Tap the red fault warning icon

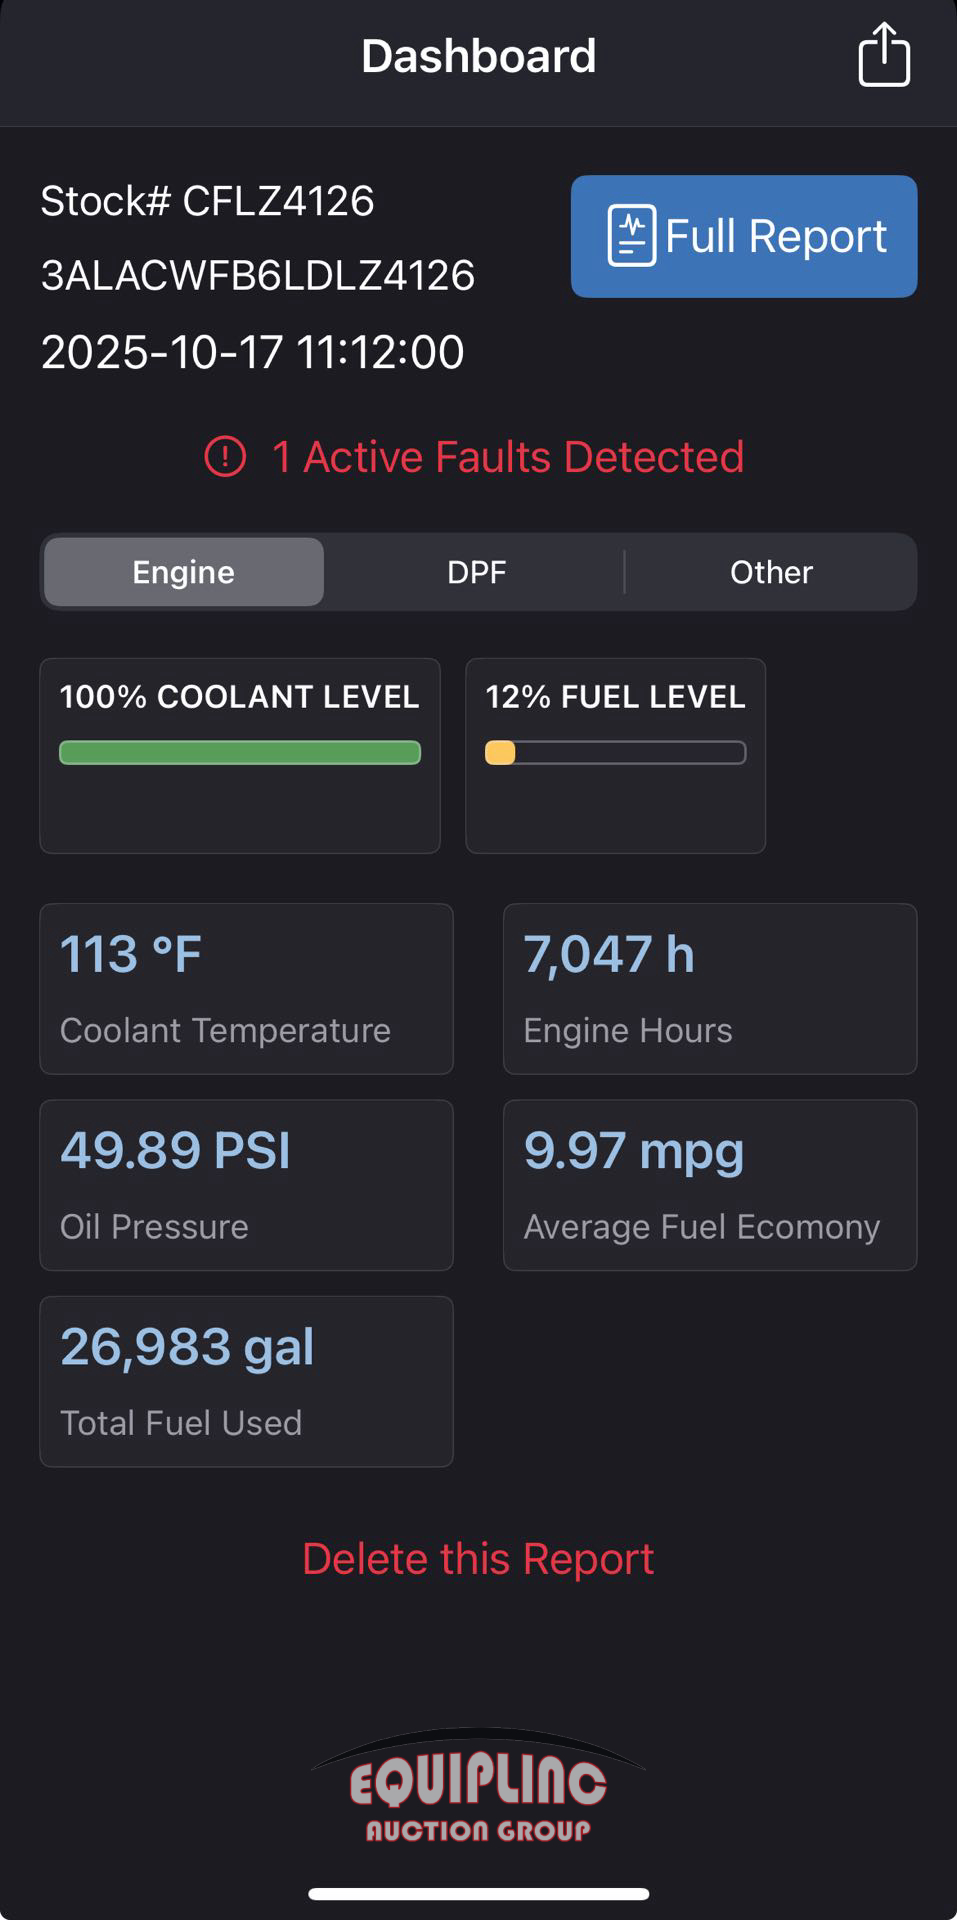pos(225,457)
